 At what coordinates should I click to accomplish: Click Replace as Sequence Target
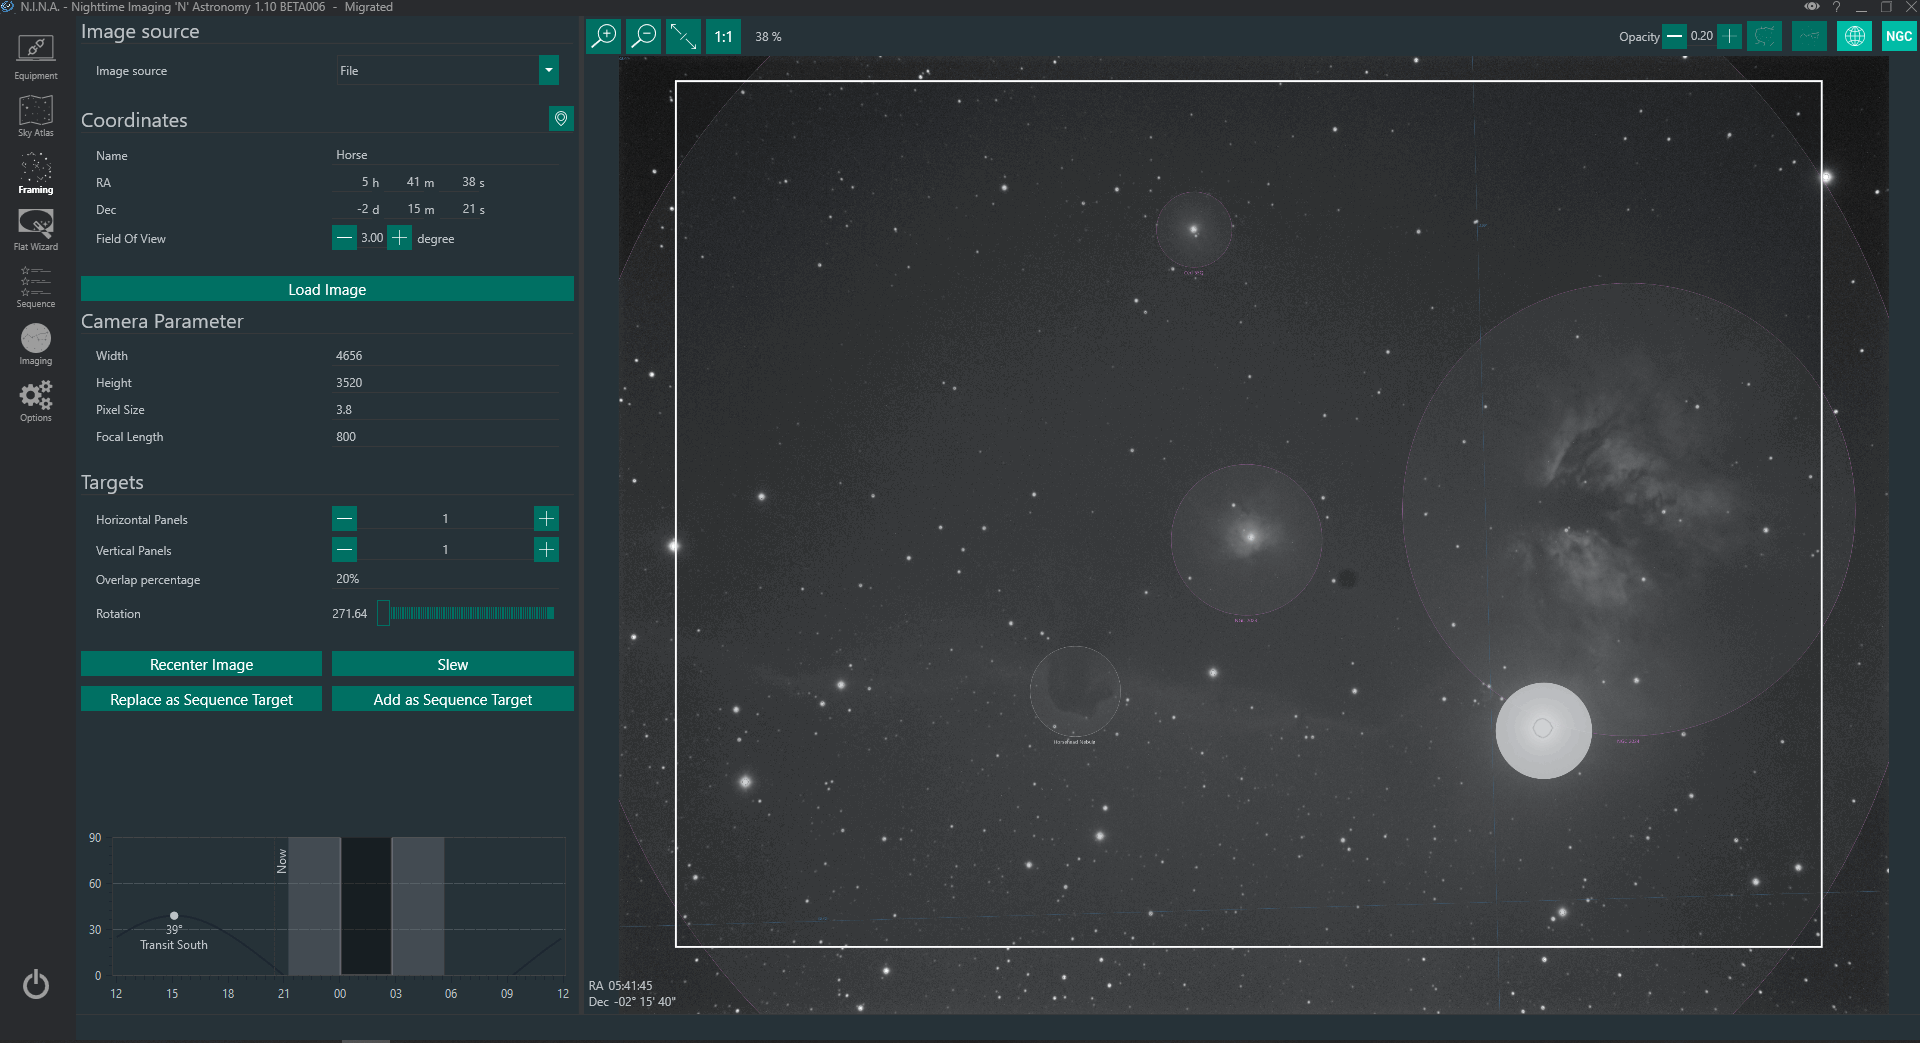tap(201, 699)
